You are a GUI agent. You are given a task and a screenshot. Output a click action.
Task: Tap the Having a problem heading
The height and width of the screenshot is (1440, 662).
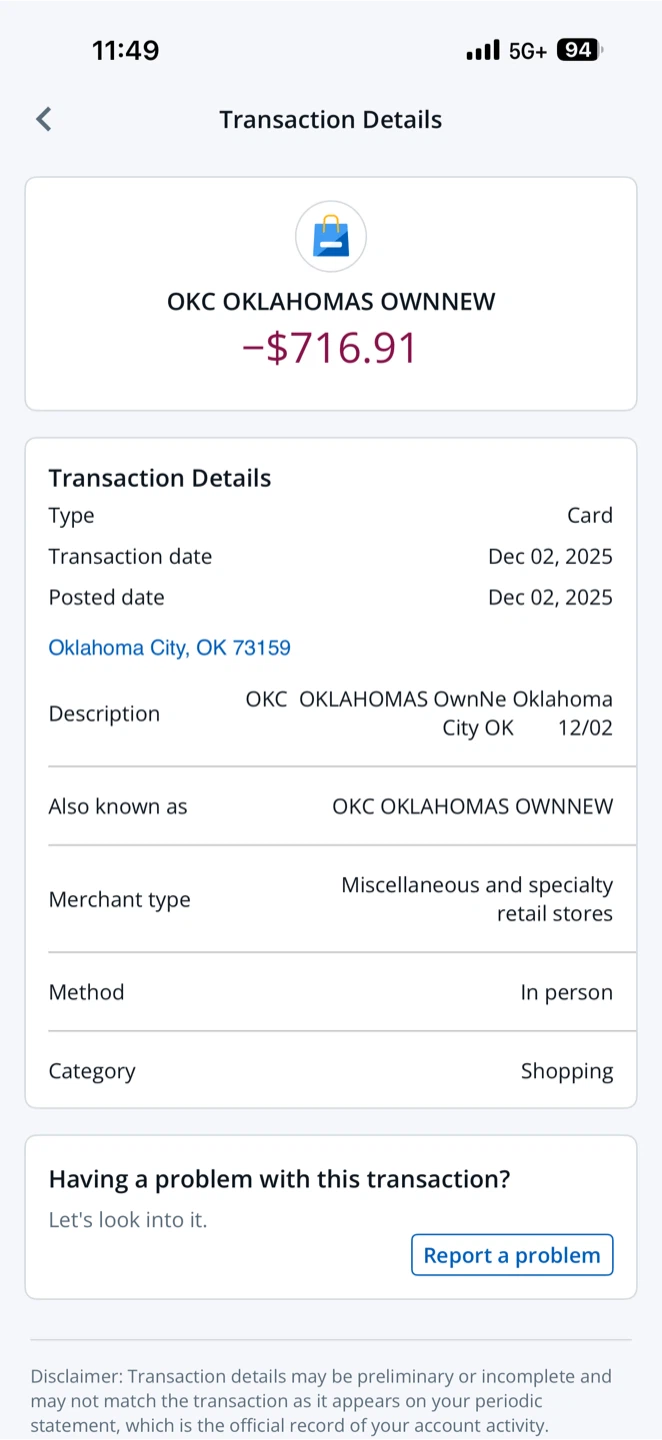(x=280, y=1179)
